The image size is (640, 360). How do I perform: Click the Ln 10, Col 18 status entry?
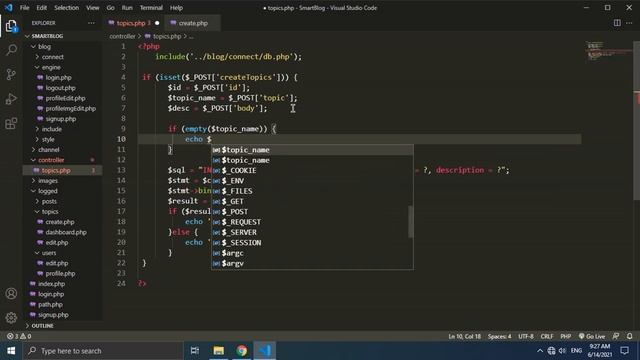point(464,336)
